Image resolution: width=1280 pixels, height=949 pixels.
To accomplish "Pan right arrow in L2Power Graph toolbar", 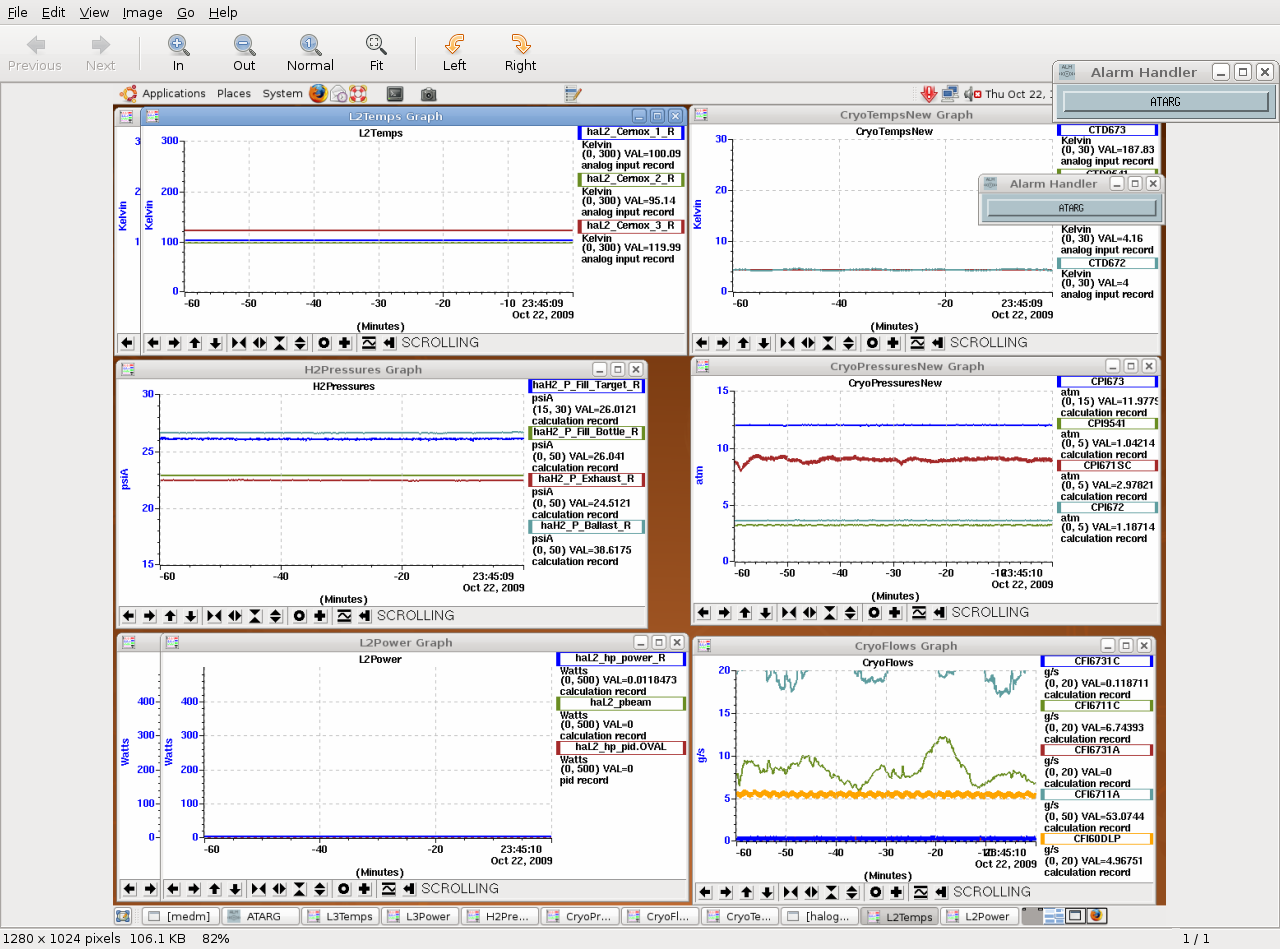I will pos(194,888).
